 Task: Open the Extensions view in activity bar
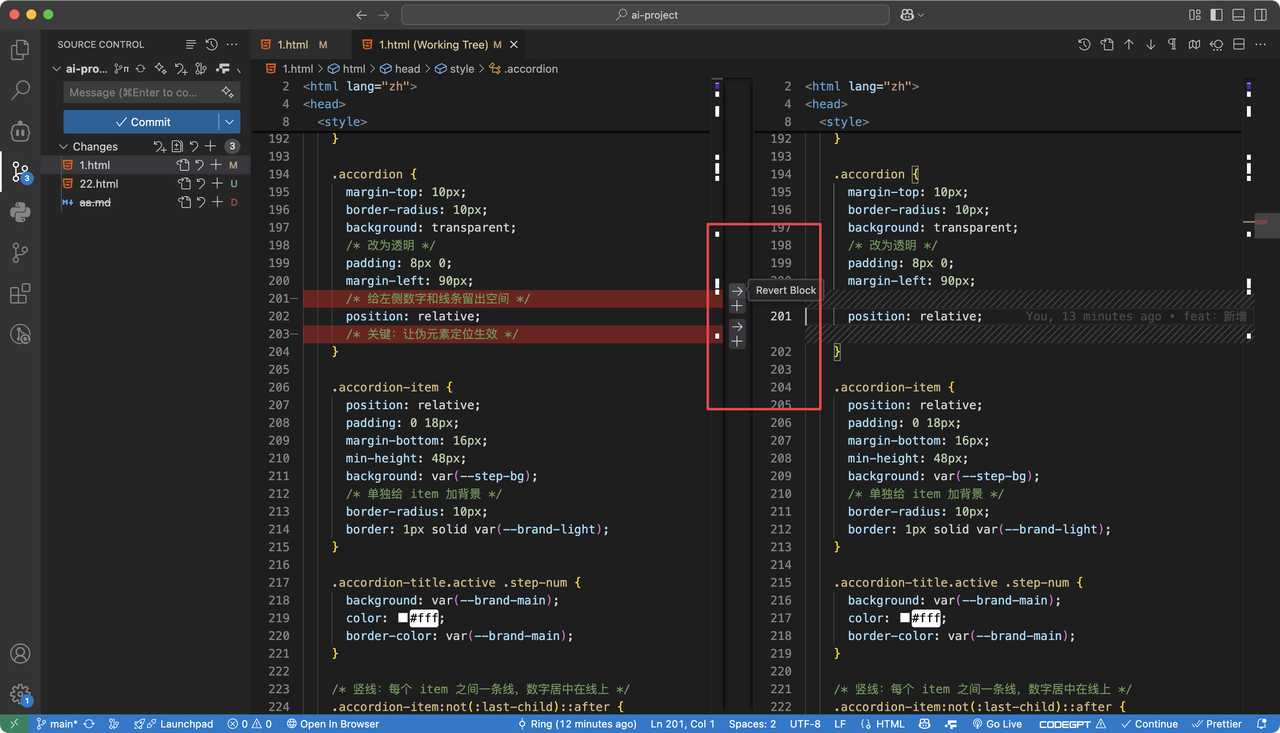click(20, 294)
